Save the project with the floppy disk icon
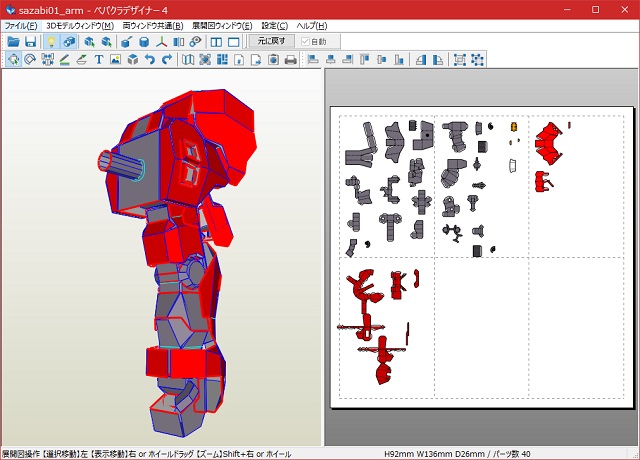This screenshot has width=640, height=460. pos(31,42)
